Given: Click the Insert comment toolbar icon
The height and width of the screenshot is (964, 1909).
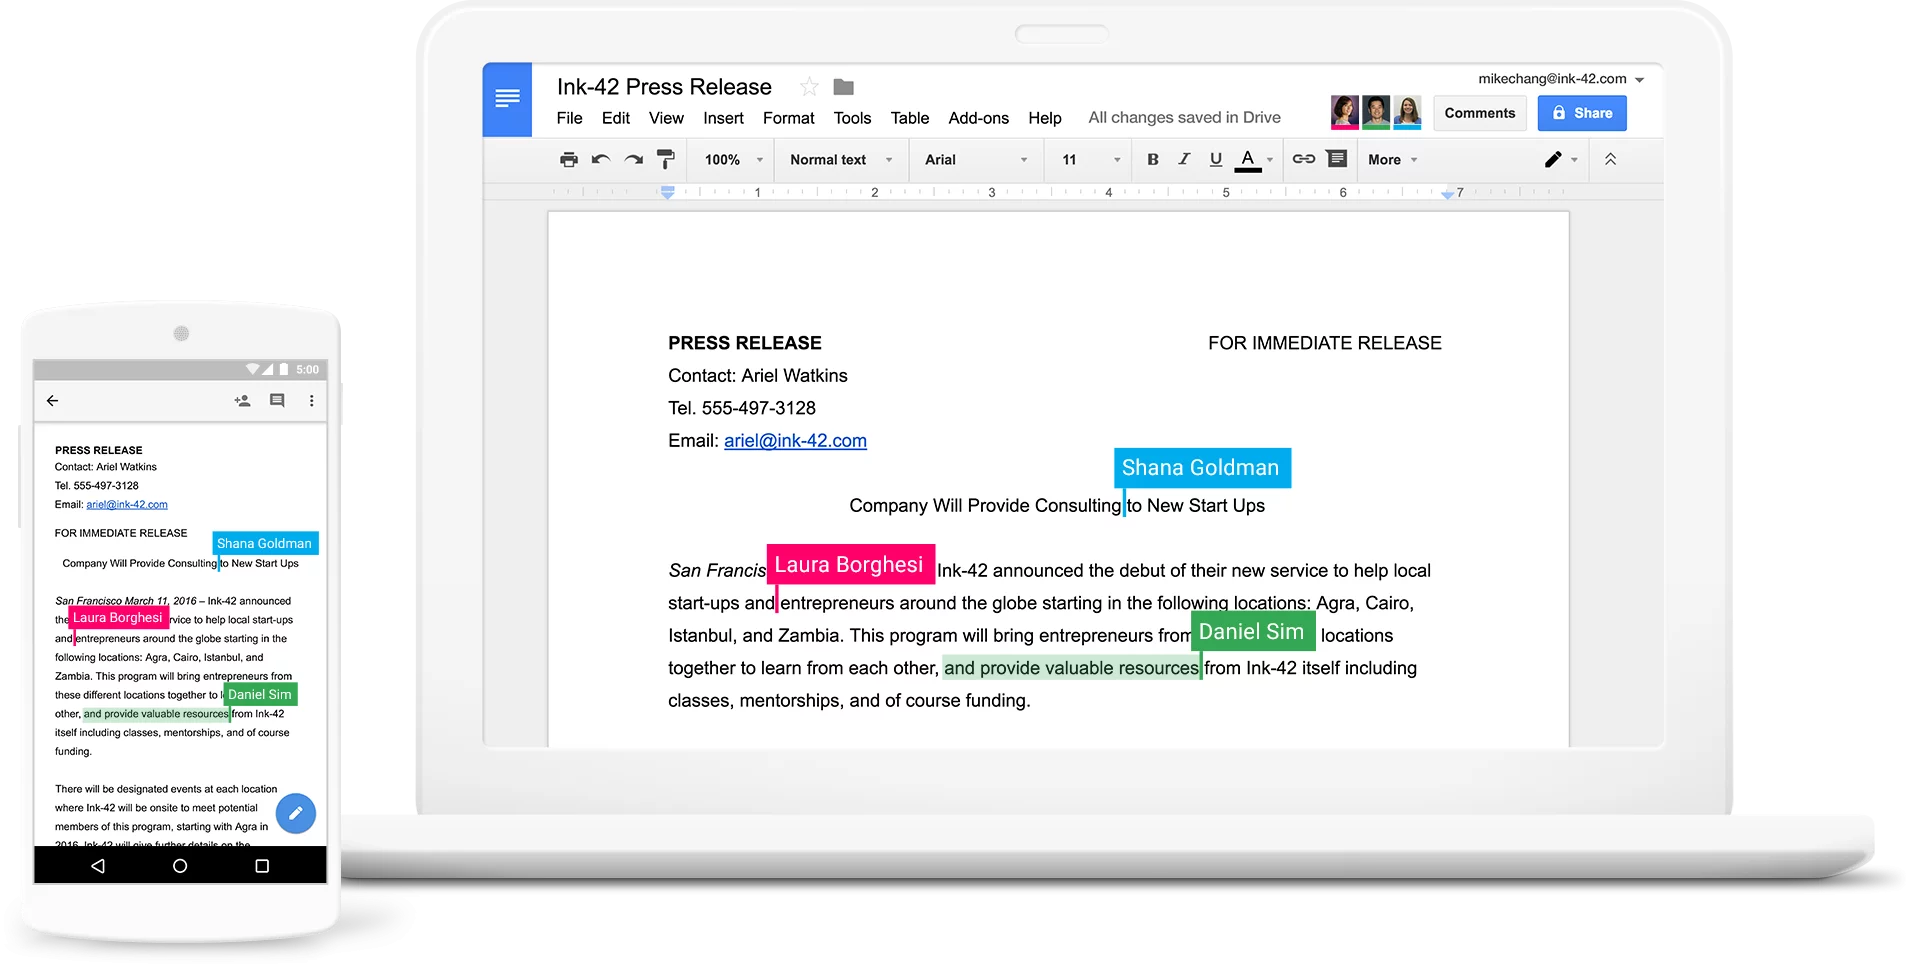Looking at the screenshot, I should point(1337,159).
